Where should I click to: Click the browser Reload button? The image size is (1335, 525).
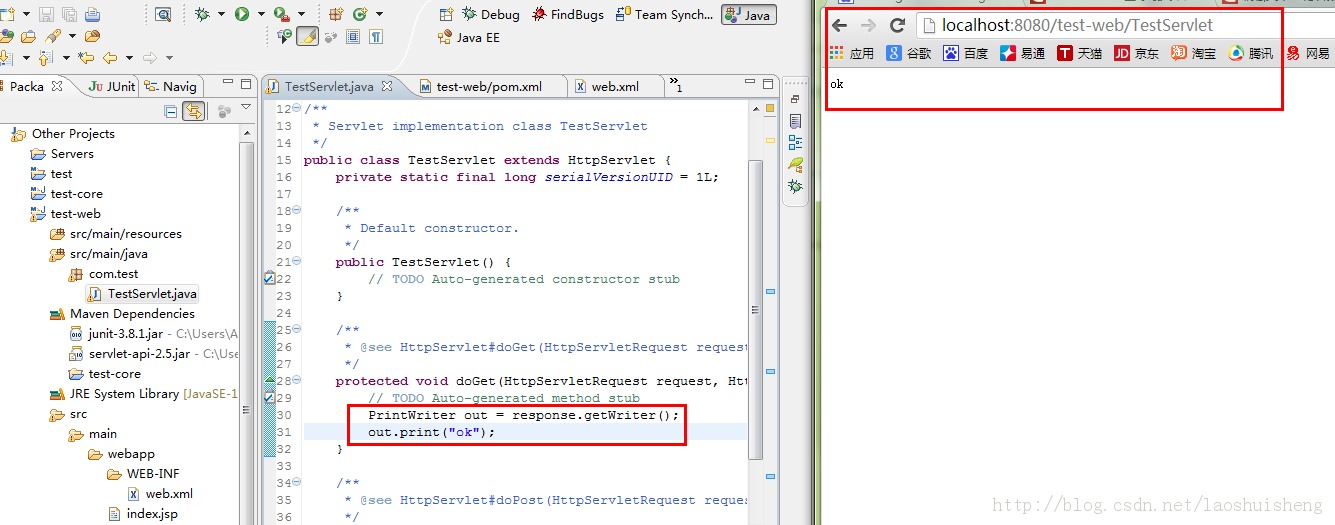(898, 25)
